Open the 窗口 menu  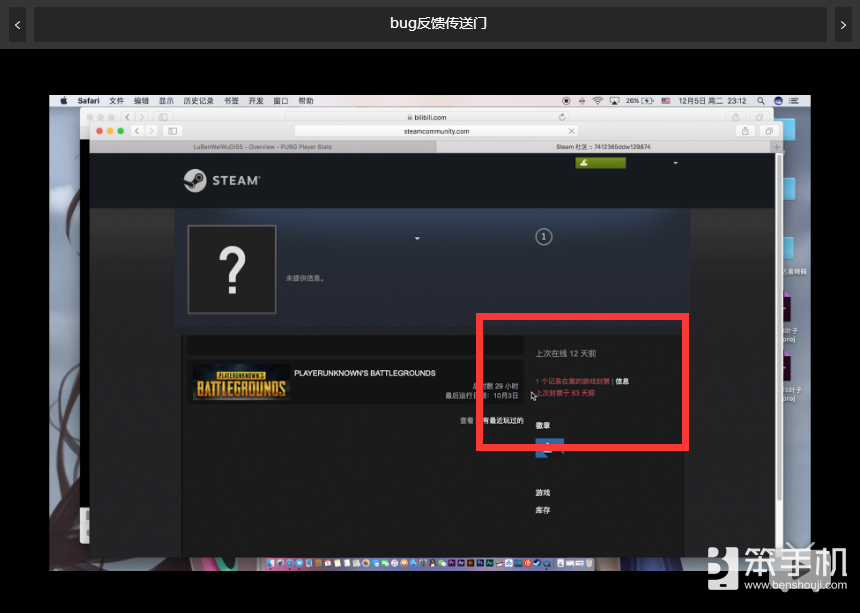tap(281, 101)
